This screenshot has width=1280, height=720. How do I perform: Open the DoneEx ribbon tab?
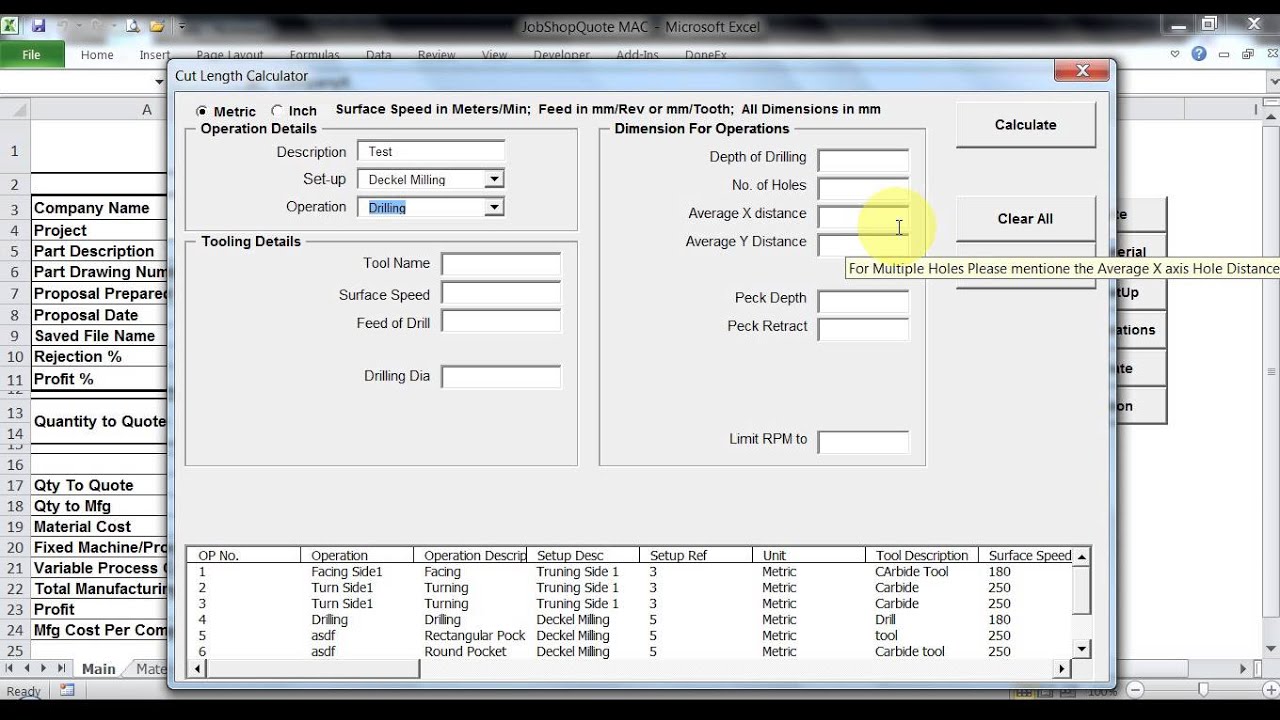point(706,55)
